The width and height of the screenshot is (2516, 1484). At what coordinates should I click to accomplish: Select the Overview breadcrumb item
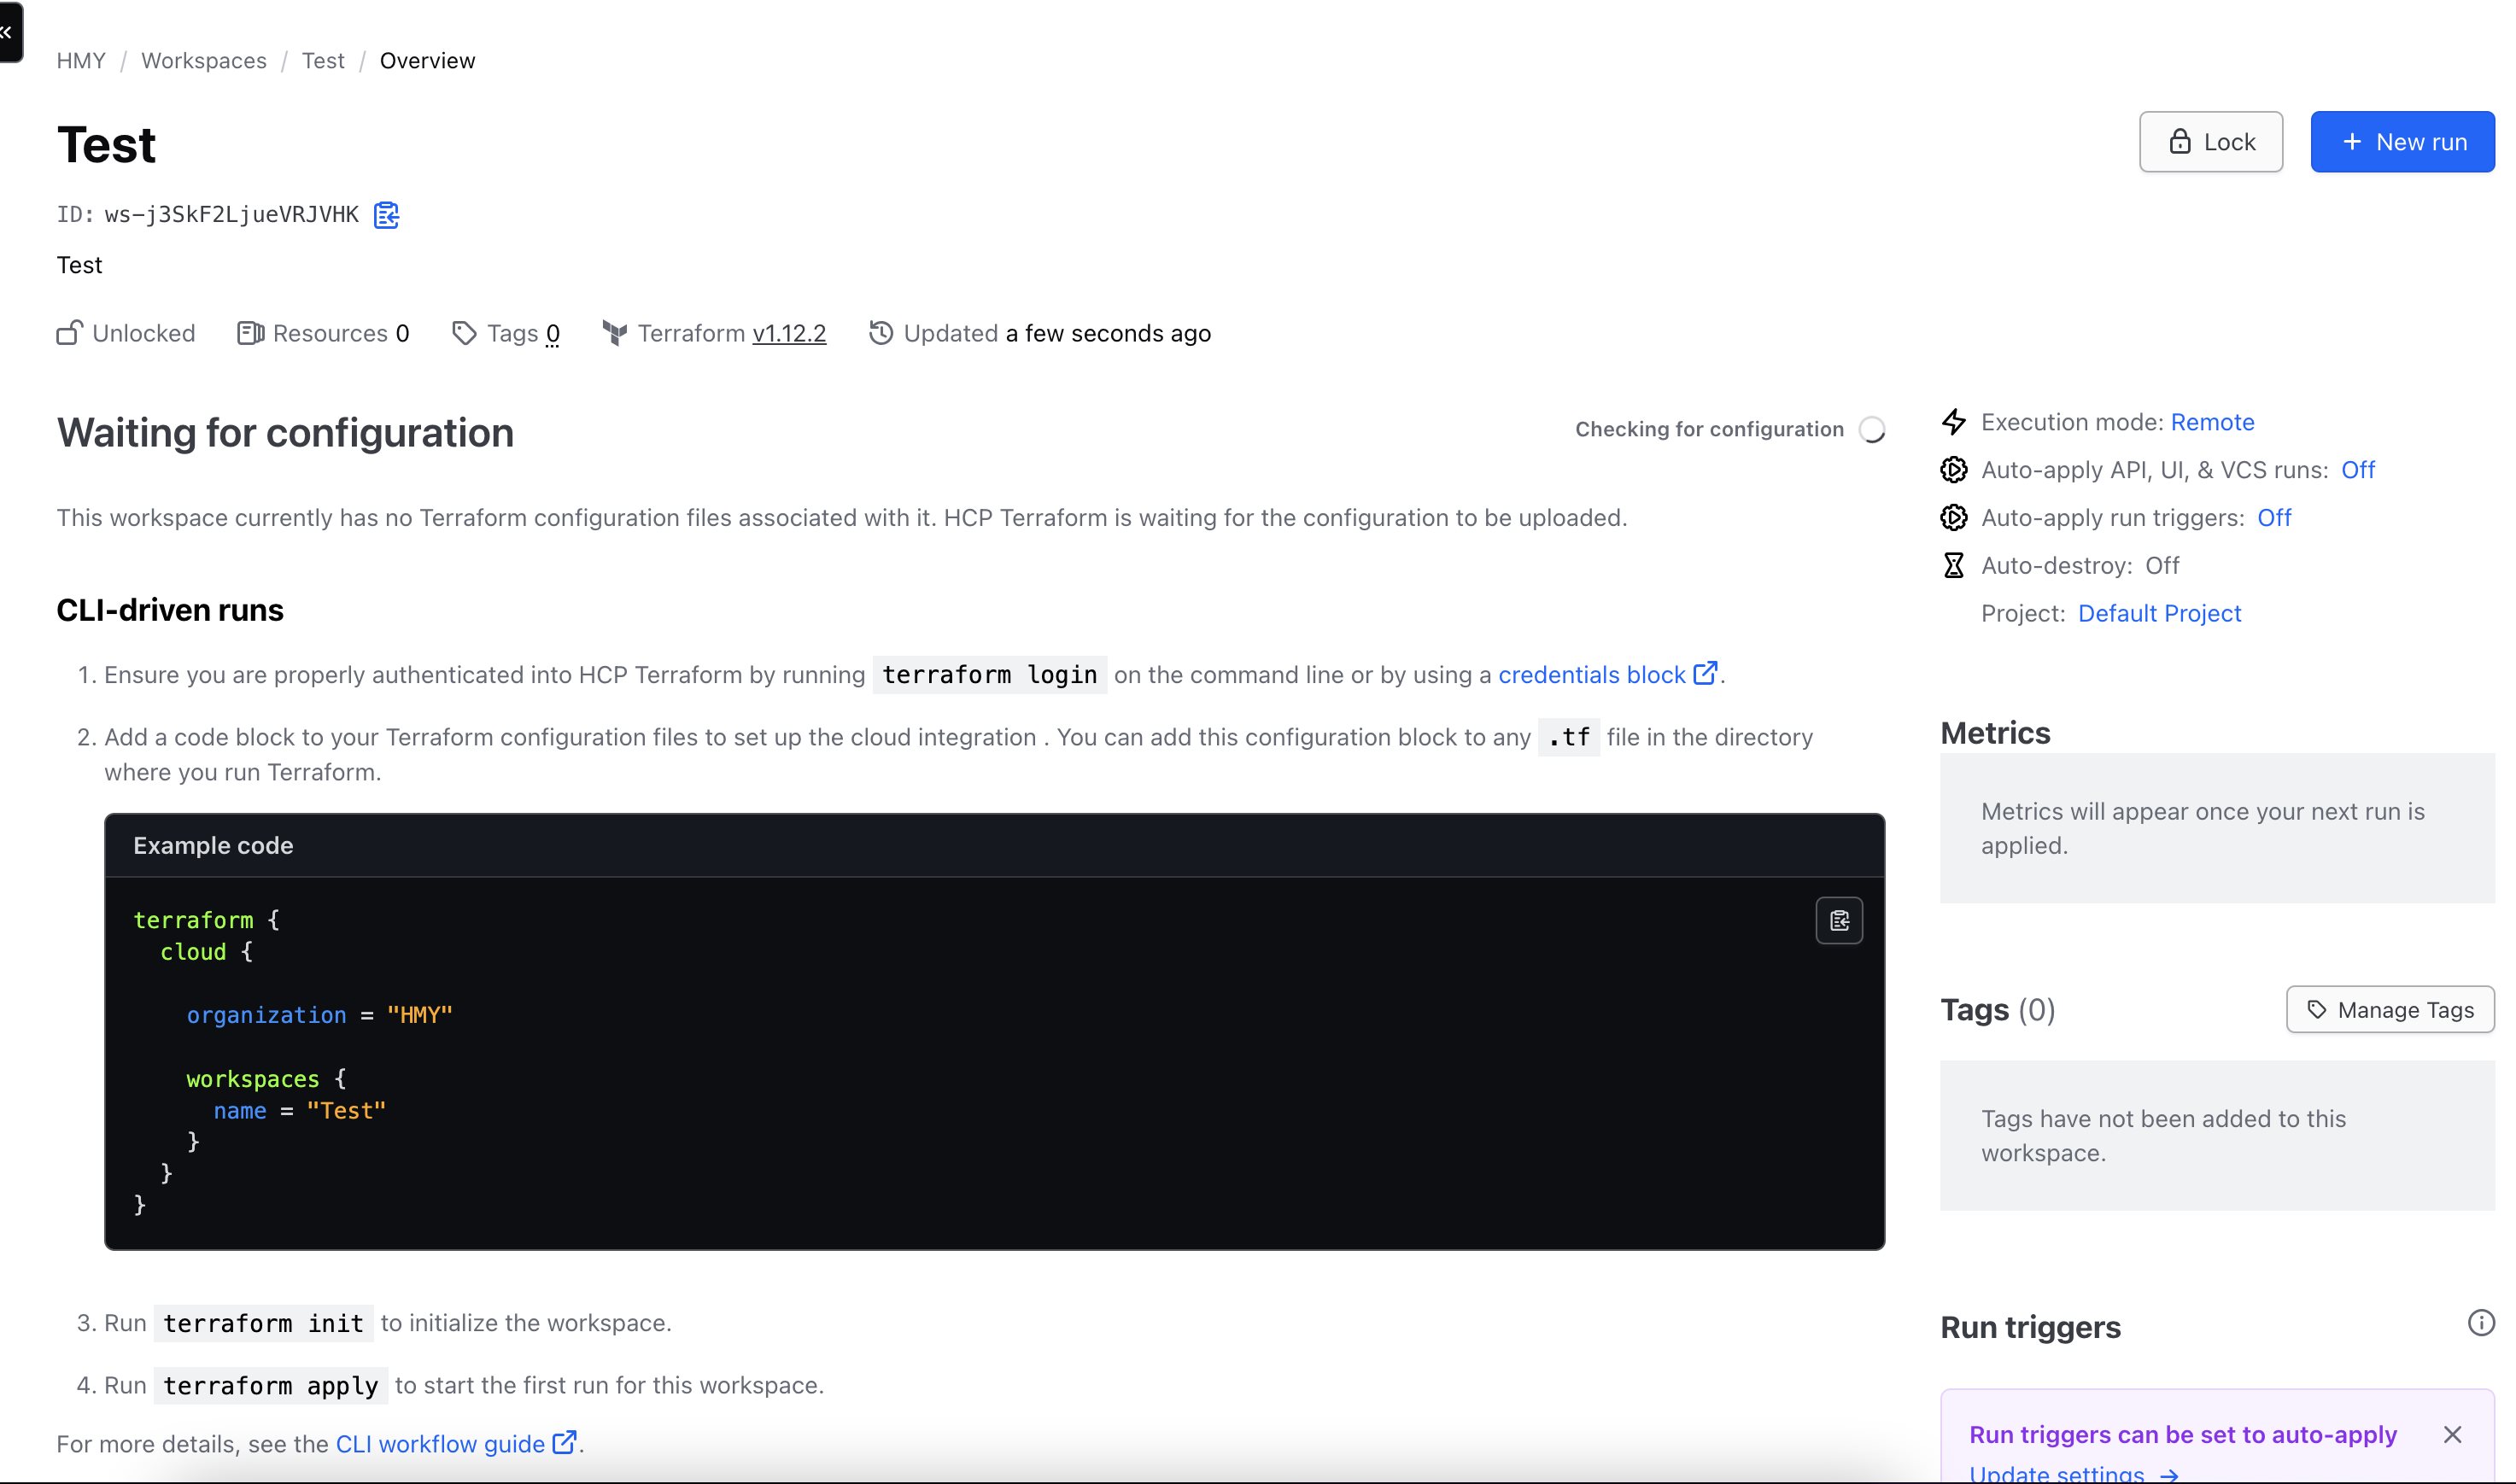click(427, 61)
